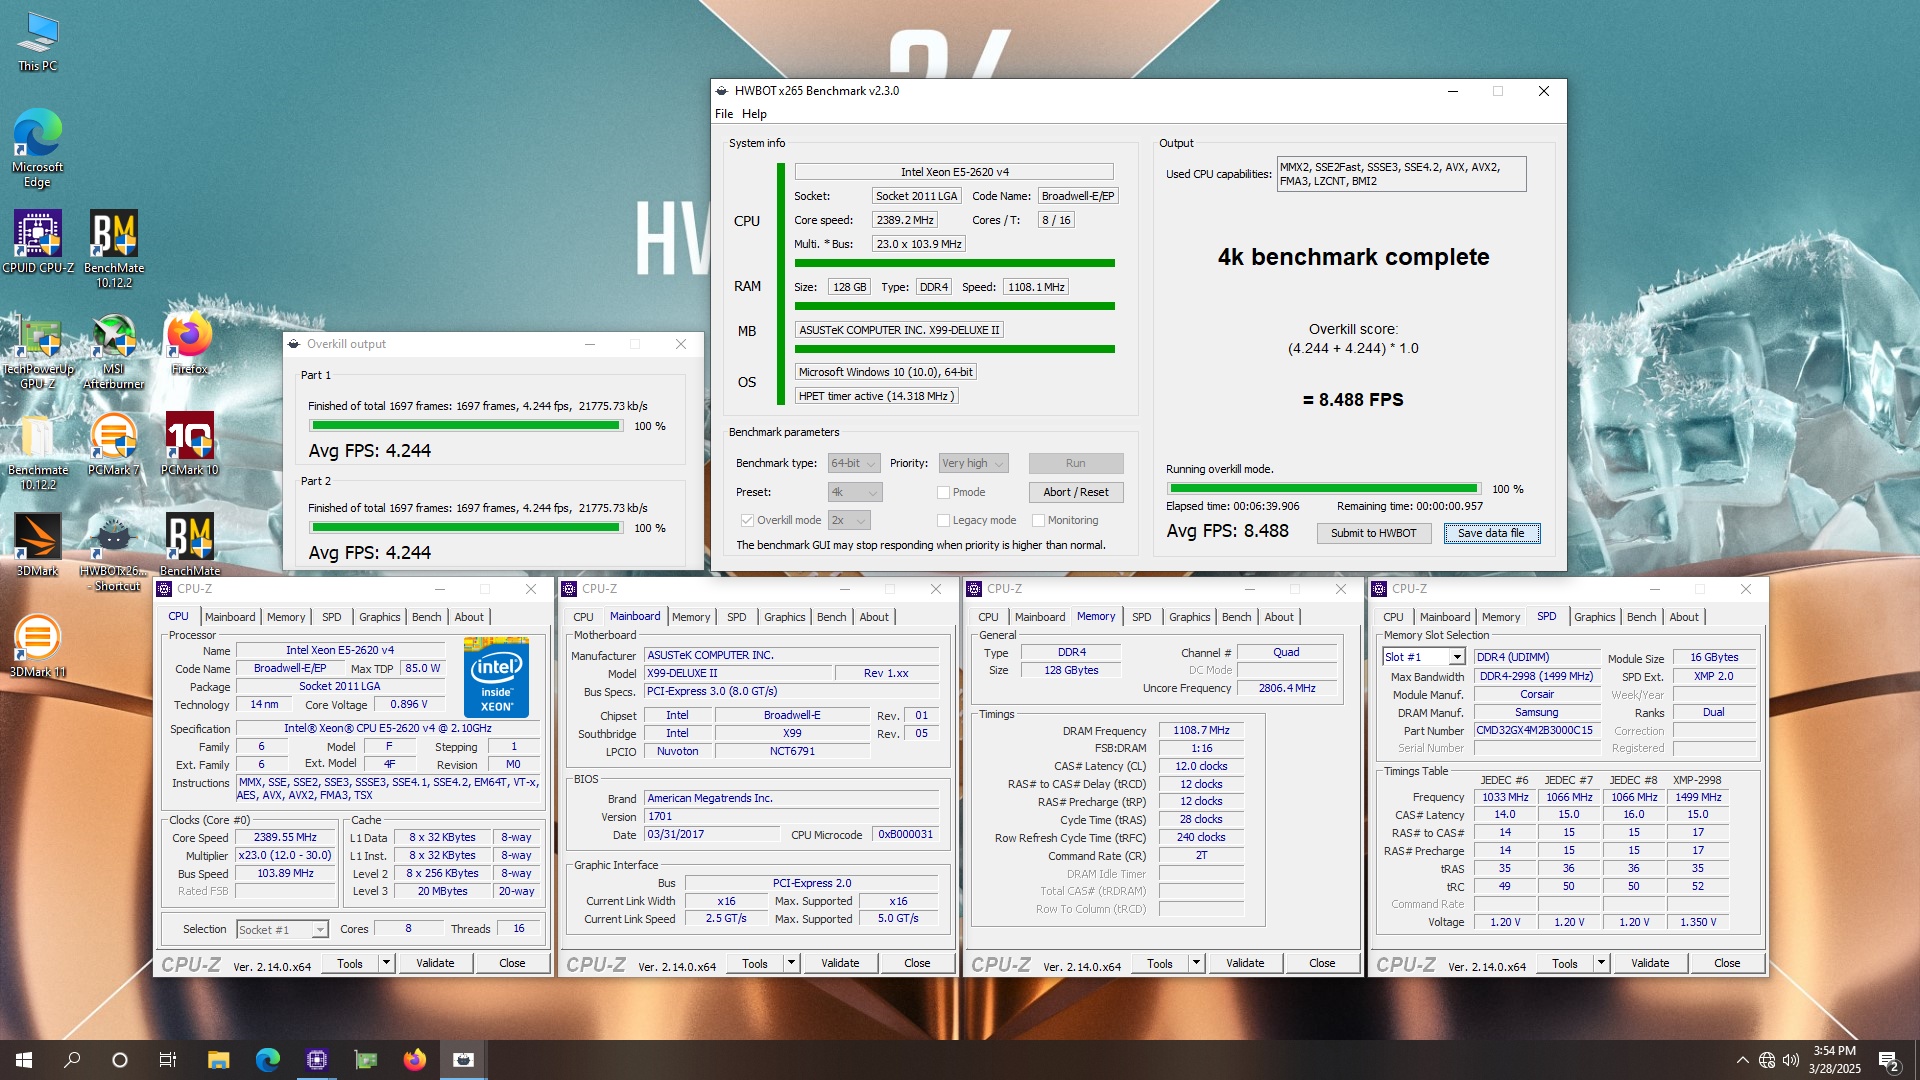Switch to Graphics tab in Mainboard CPU-Z window

click(785, 617)
